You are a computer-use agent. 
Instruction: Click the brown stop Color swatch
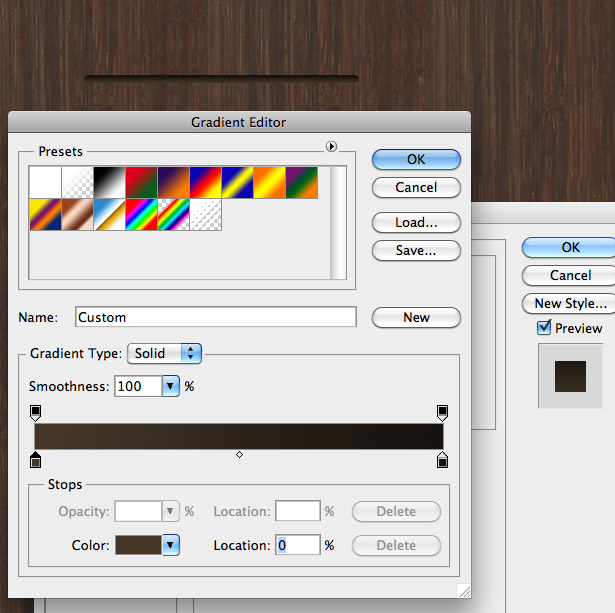[x=138, y=545]
